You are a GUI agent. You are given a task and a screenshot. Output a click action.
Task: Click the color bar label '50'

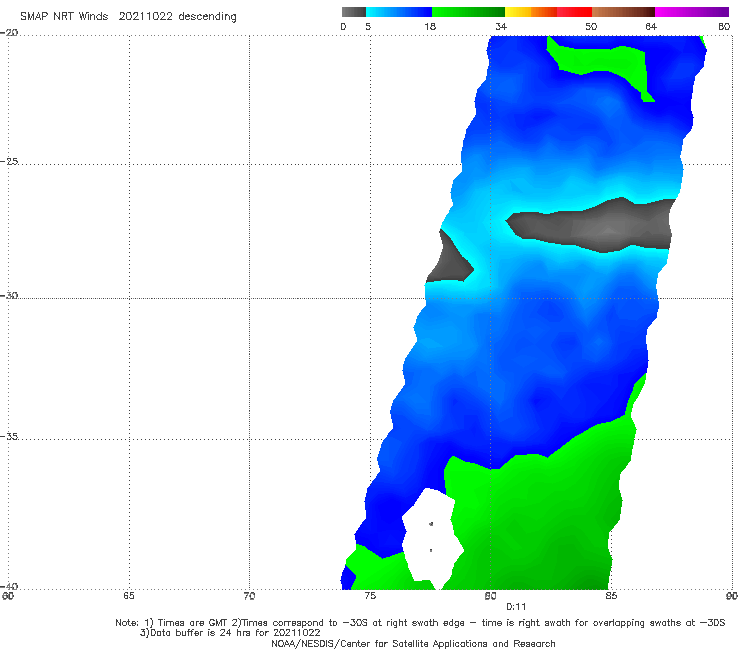591,26
